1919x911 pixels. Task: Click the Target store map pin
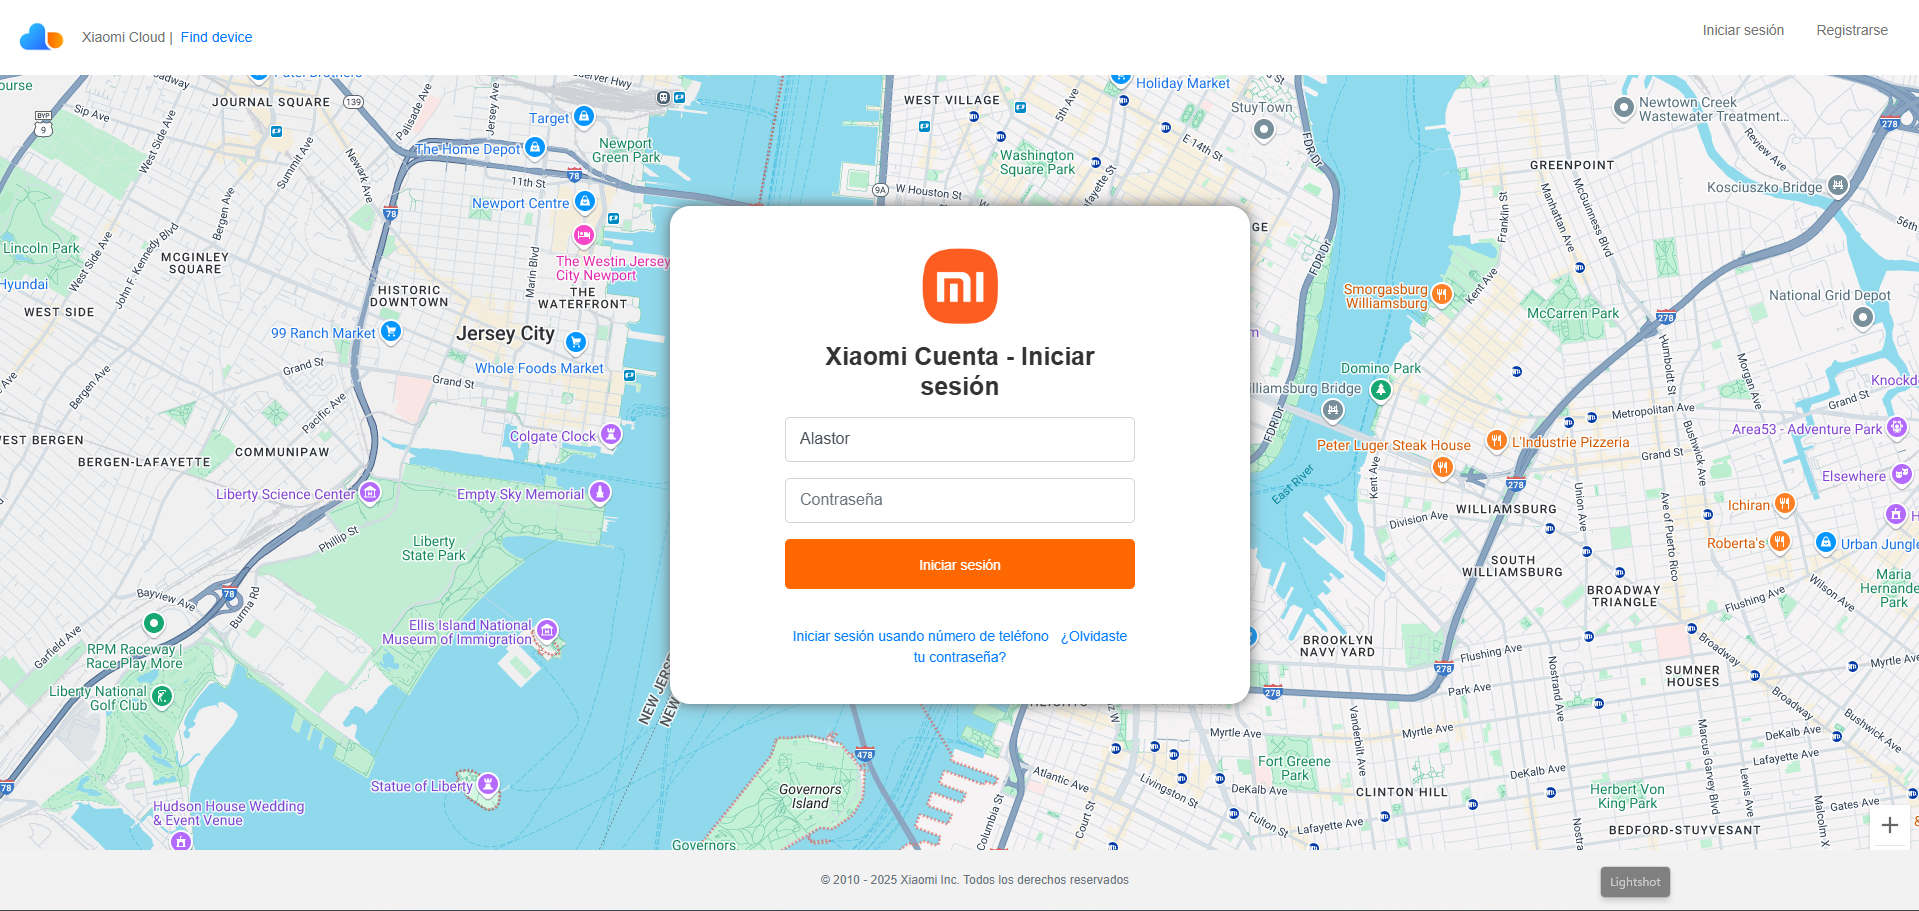click(585, 116)
